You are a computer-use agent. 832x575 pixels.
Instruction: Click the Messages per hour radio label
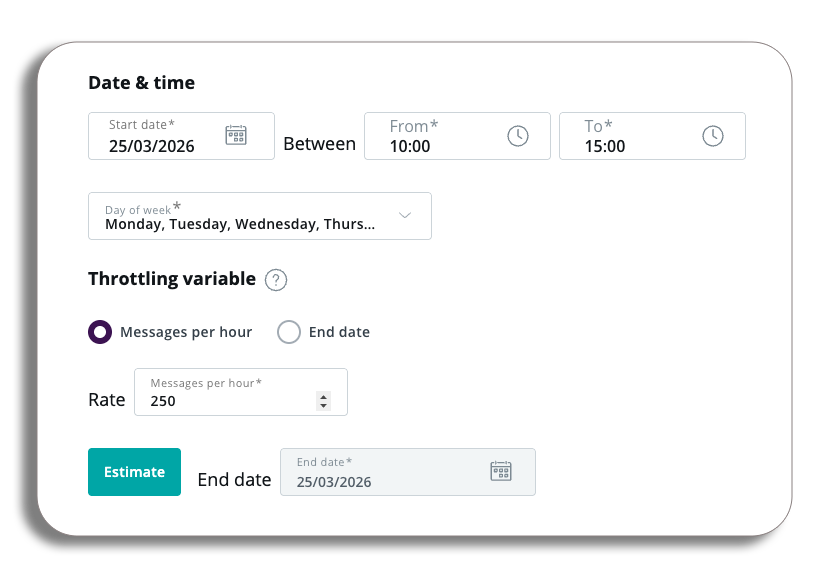tap(186, 332)
